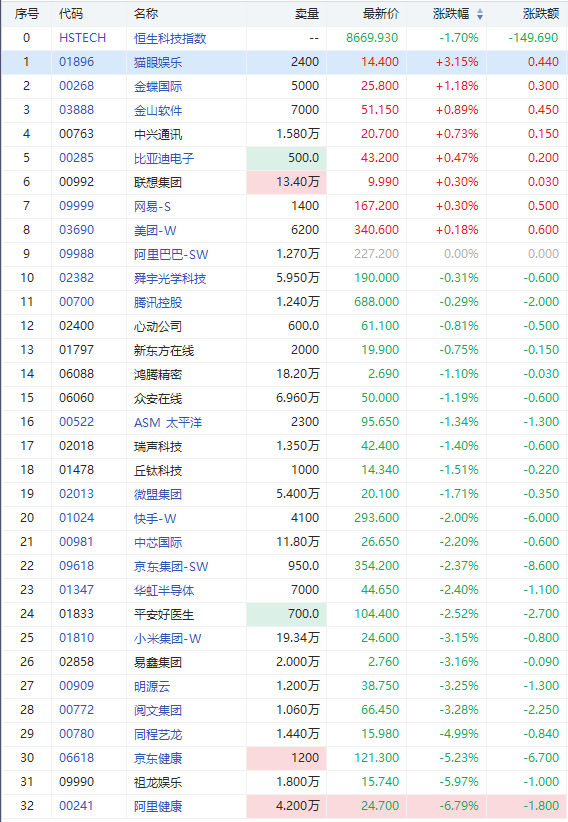Open 阿里巴巴-SW stock name
568x822 pixels.
pyautogui.click(x=171, y=255)
